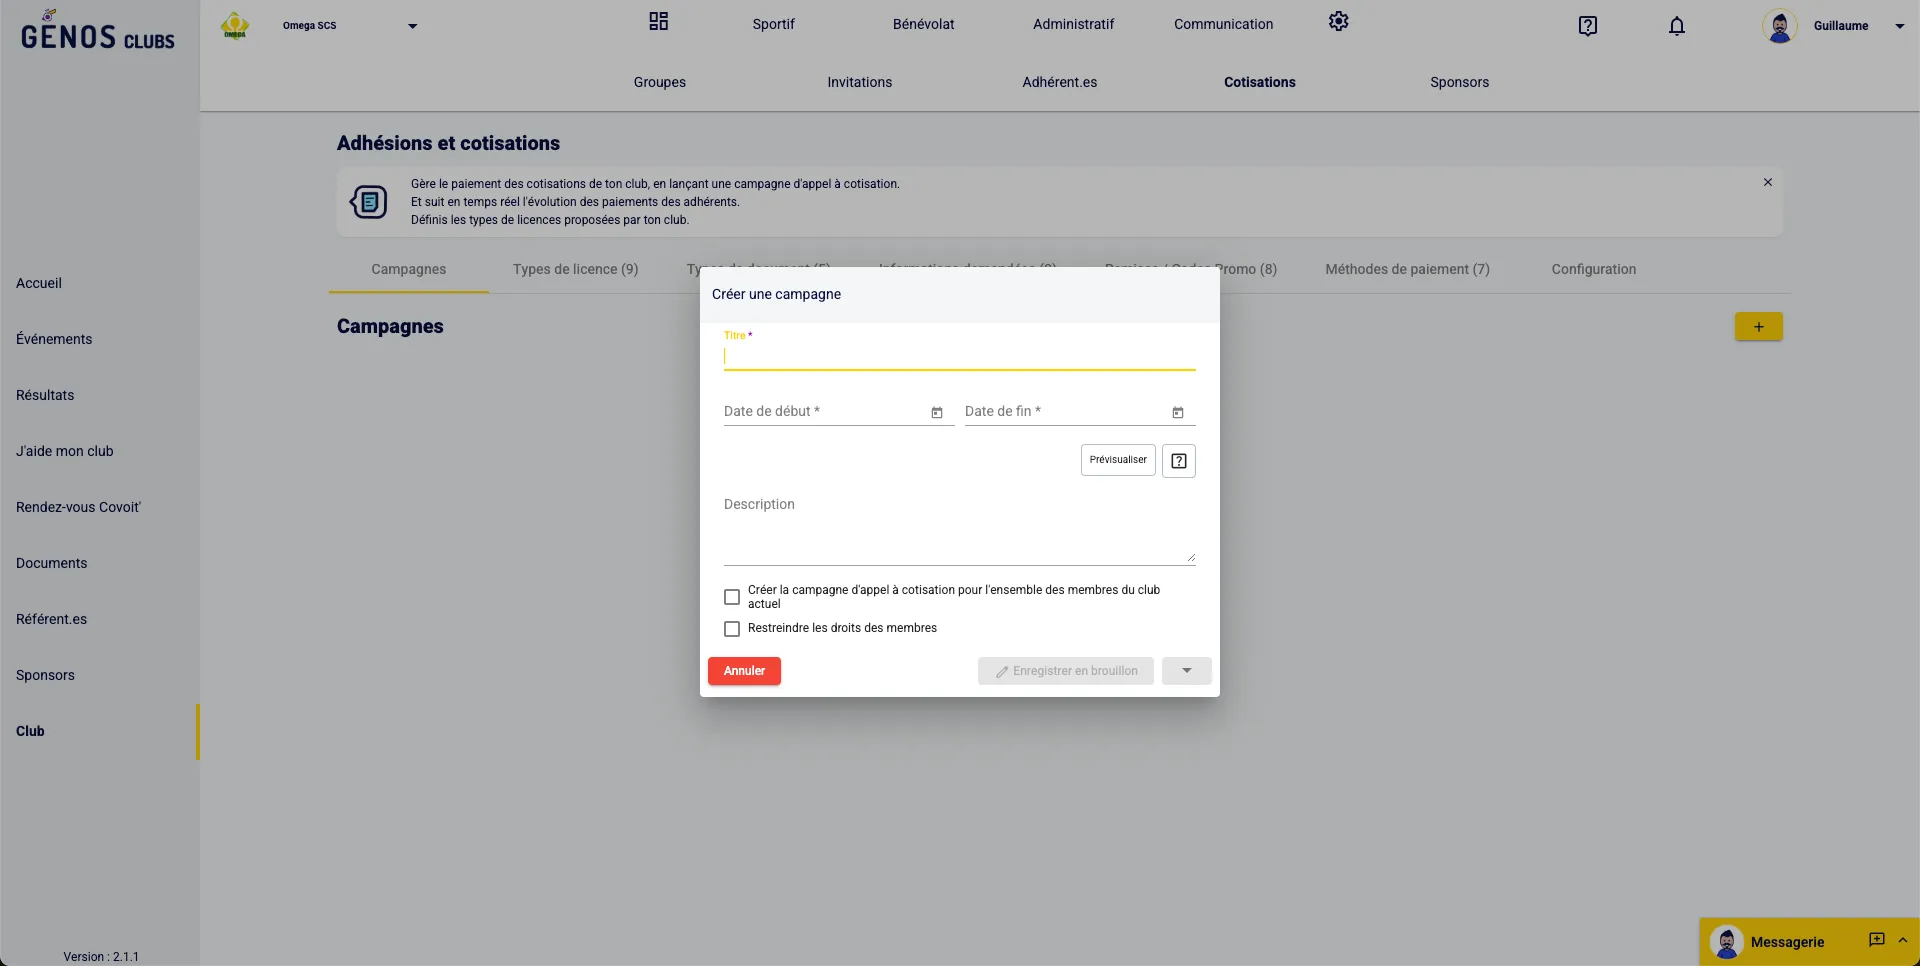Open the dashboard grid icon
Screen dimensions: 1920x966
tap(658, 22)
